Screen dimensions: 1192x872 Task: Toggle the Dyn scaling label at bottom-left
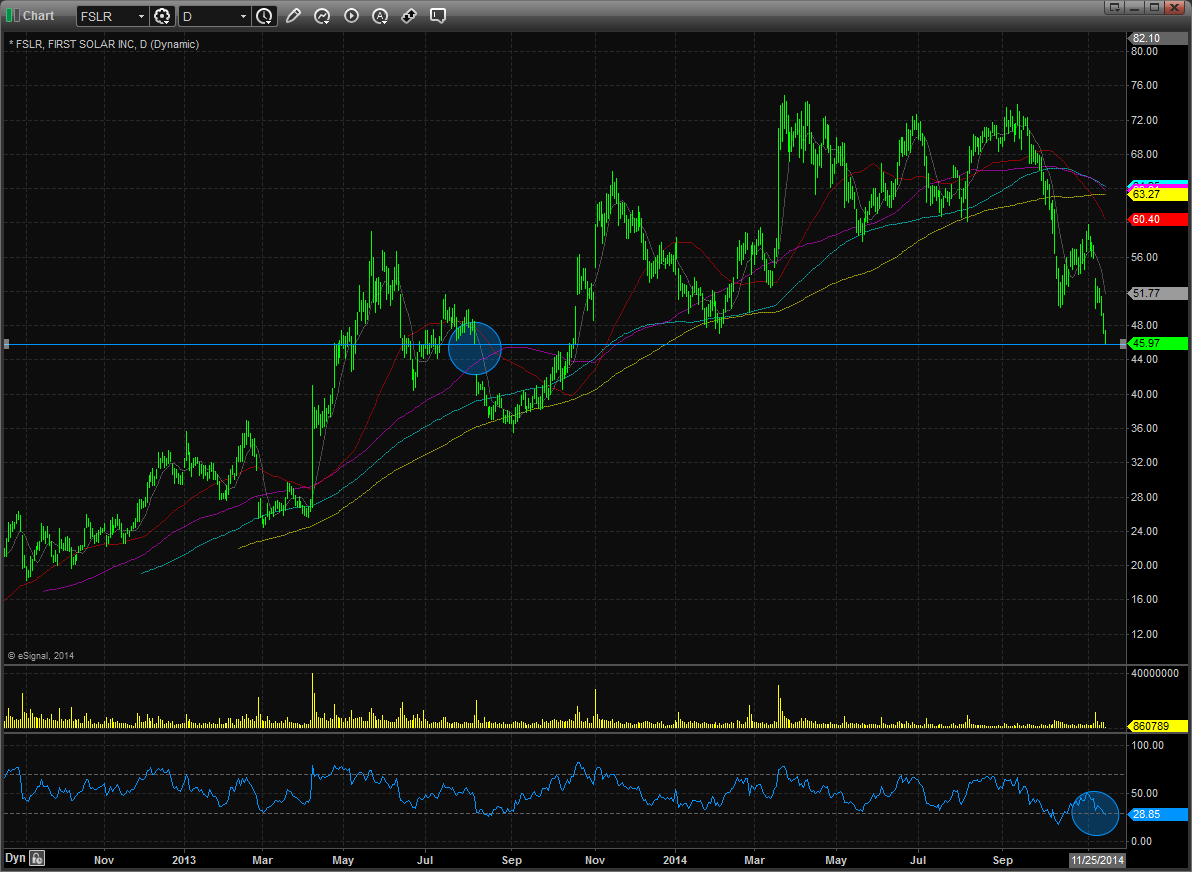(x=15, y=858)
